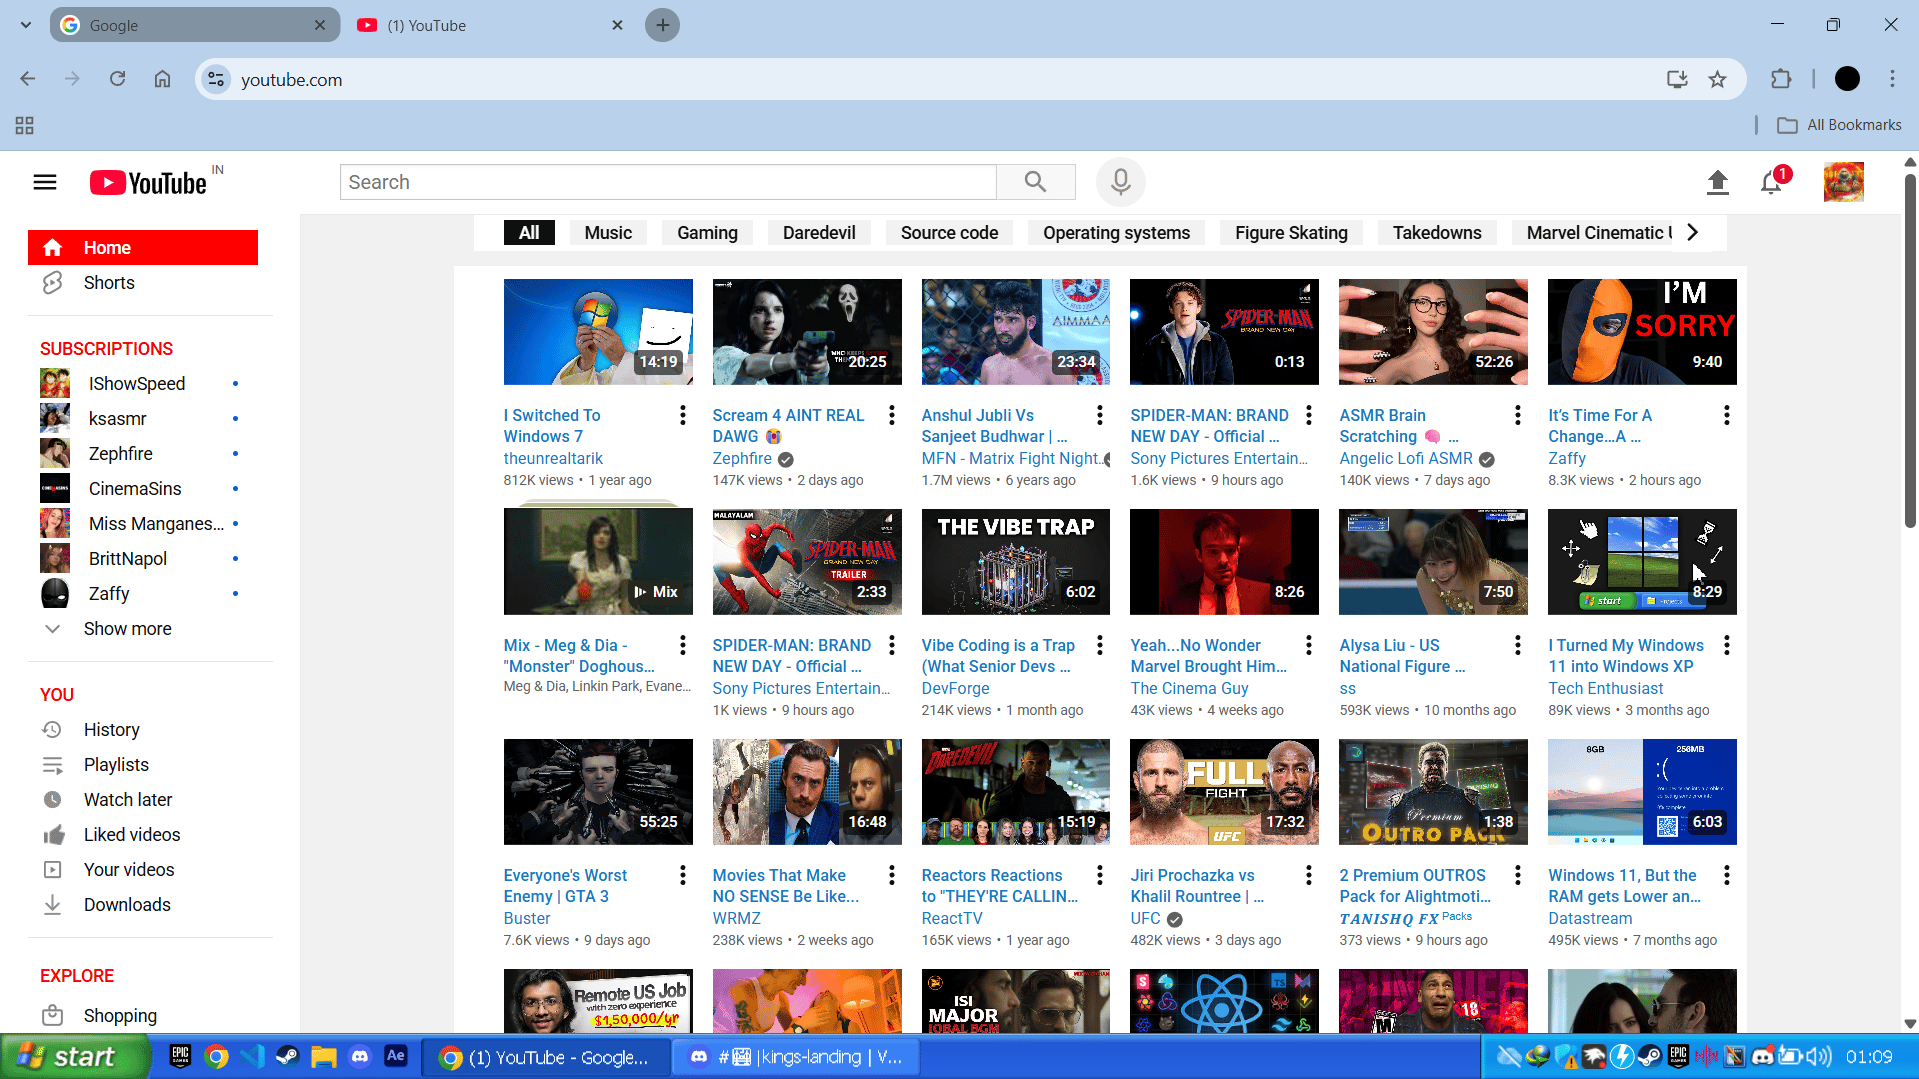The height and width of the screenshot is (1079, 1919).
Task: Select the Music filter chip
Action: tap(608, 233)
